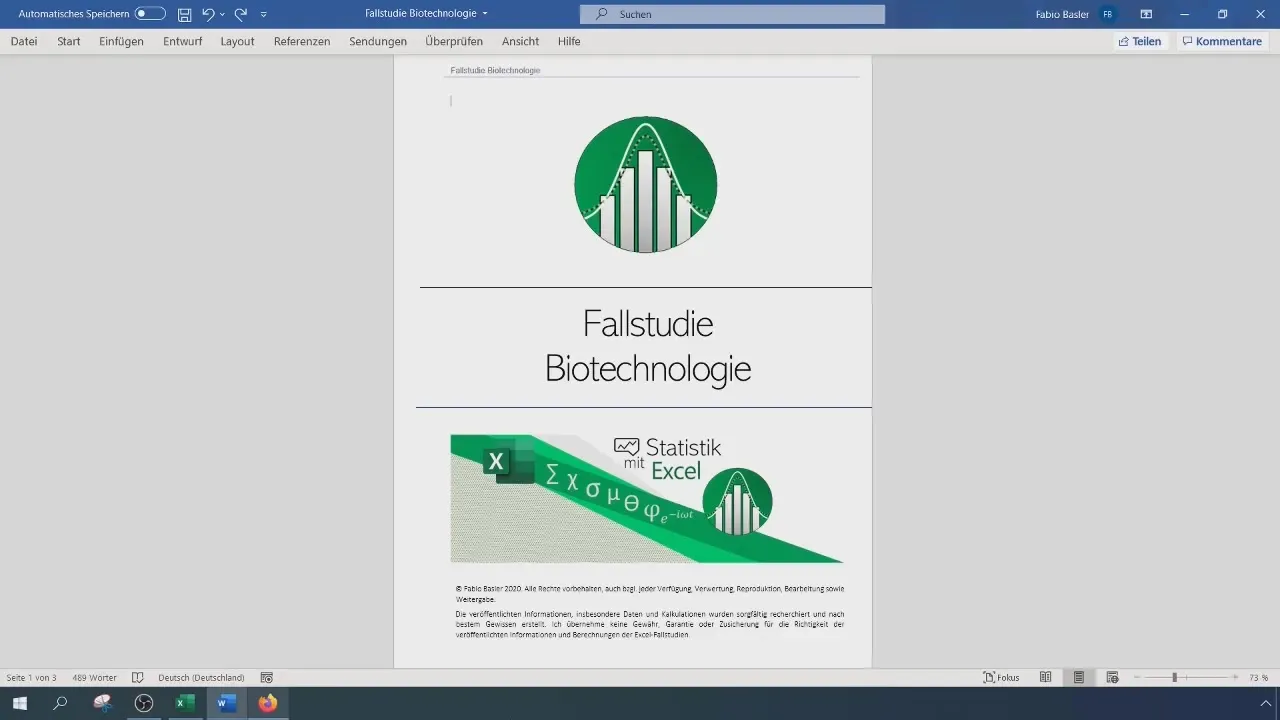
Task: Undo the last action
Action: point(208,14)
